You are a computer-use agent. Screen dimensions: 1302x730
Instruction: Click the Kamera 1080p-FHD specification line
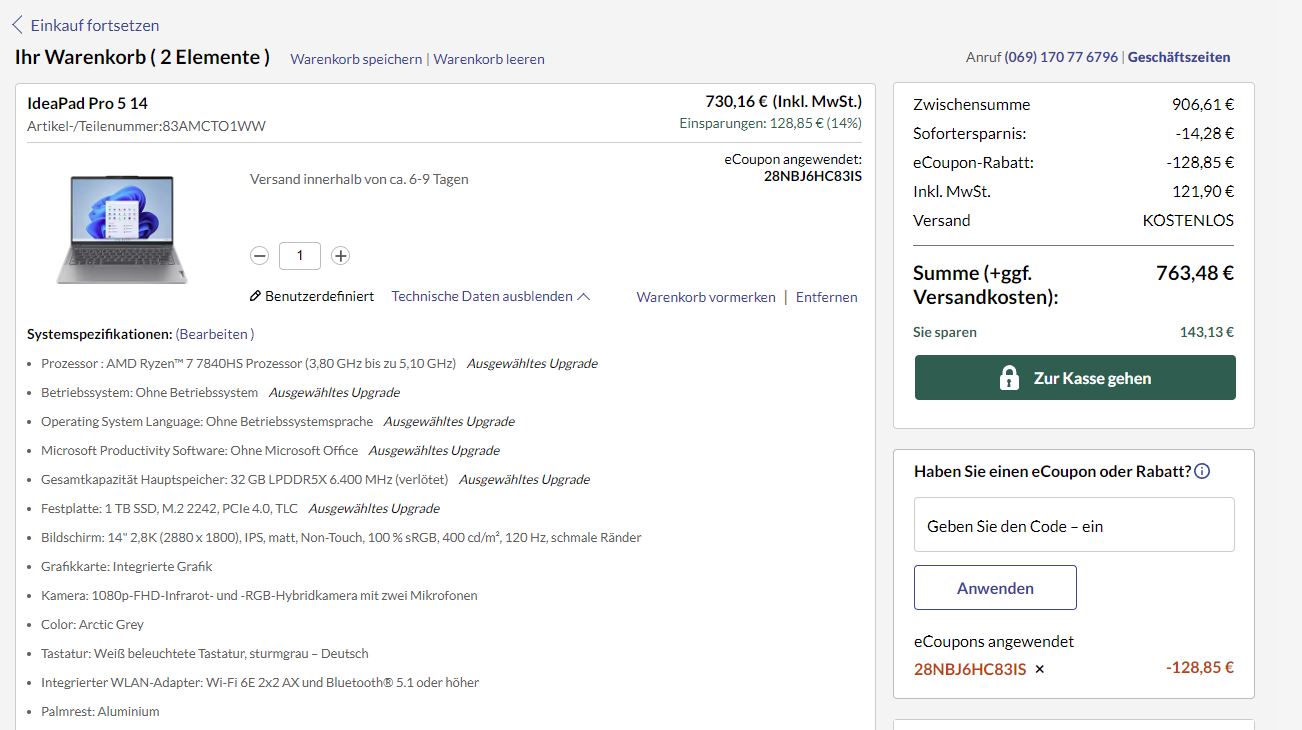click(259, 595)
